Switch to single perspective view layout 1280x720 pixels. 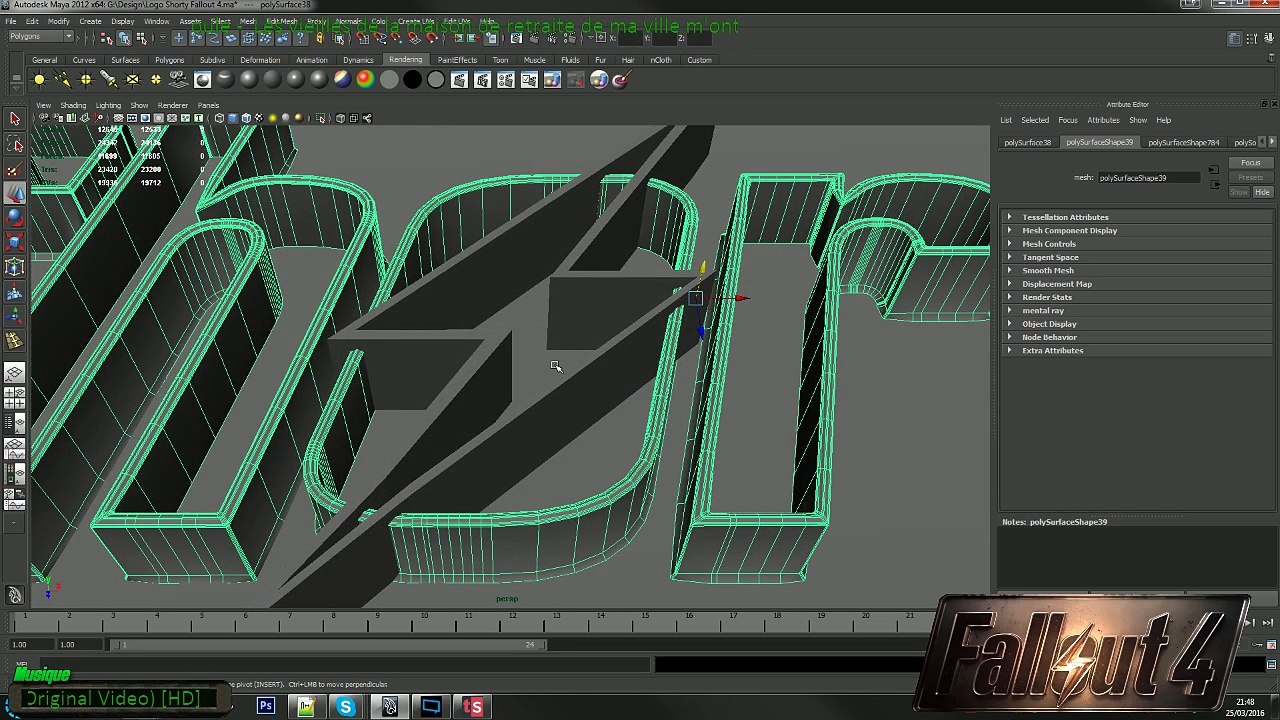(15, 373)
